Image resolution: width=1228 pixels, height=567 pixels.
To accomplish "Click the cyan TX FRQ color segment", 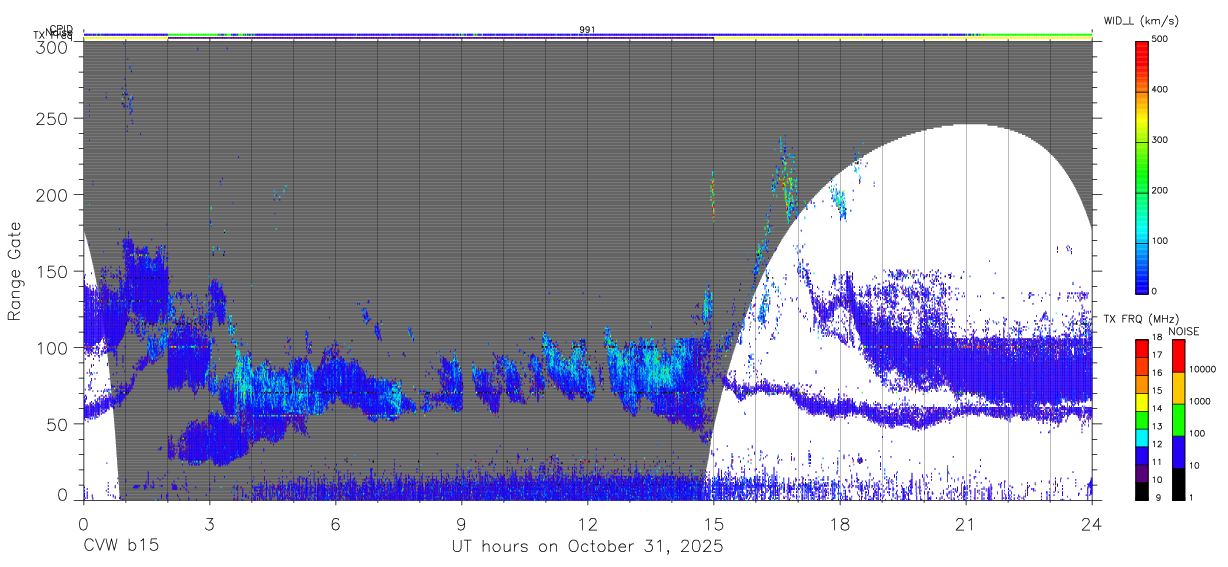I will [x=1141, y=436].
